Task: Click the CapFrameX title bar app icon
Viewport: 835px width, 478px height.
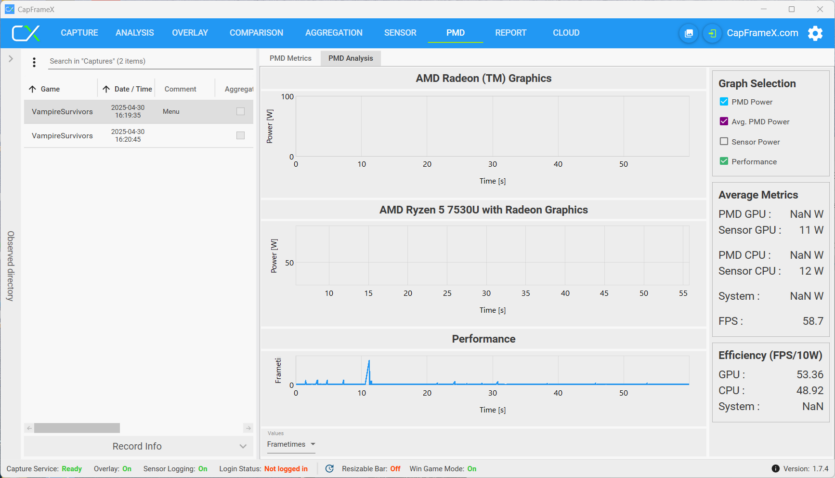Action: [x=9, y=9]
